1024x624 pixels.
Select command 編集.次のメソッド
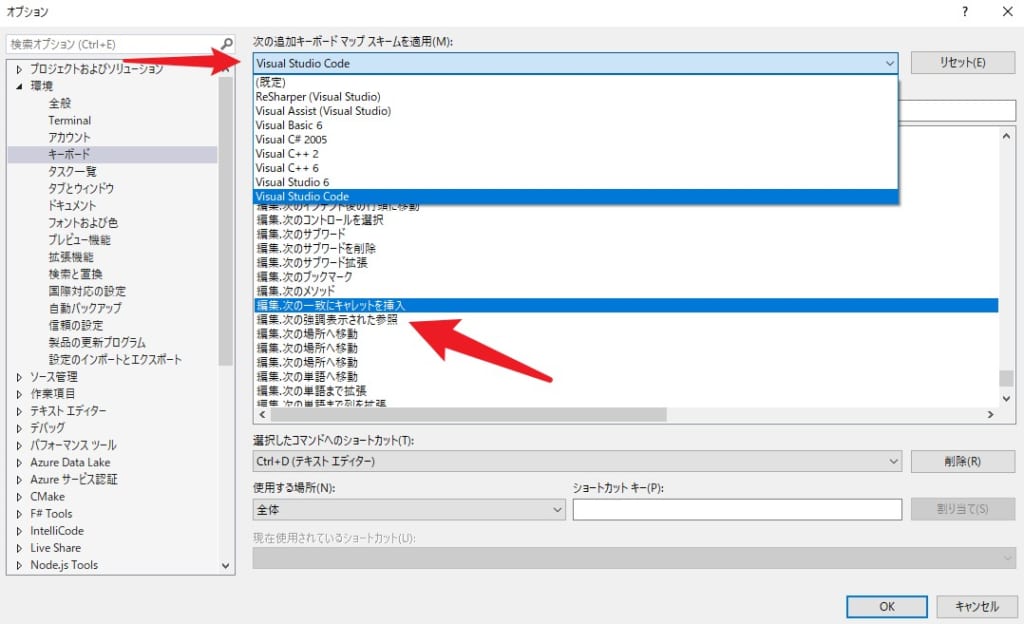296,291
